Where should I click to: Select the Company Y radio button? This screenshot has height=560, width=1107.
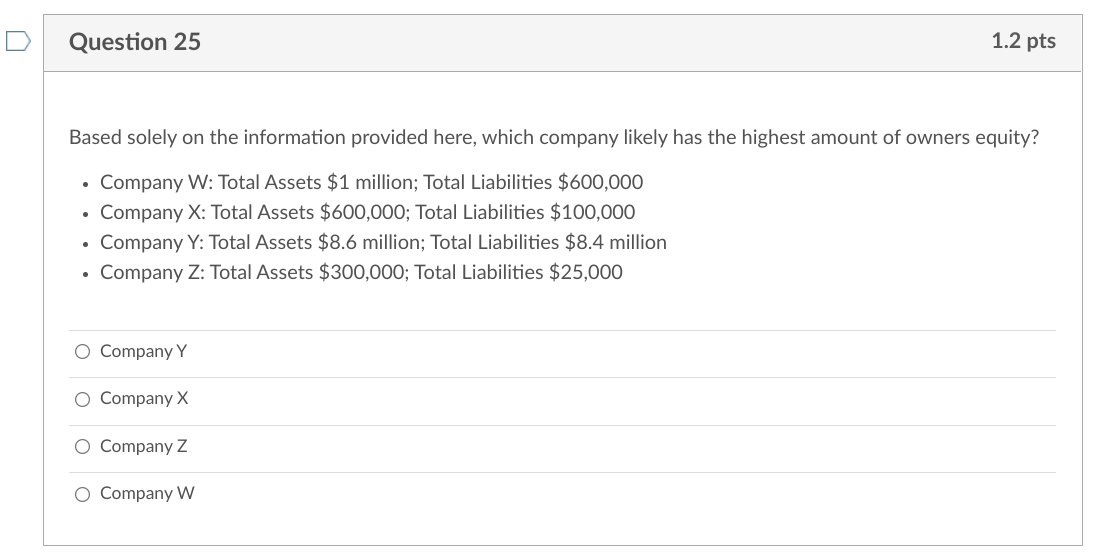pos(83,351)
